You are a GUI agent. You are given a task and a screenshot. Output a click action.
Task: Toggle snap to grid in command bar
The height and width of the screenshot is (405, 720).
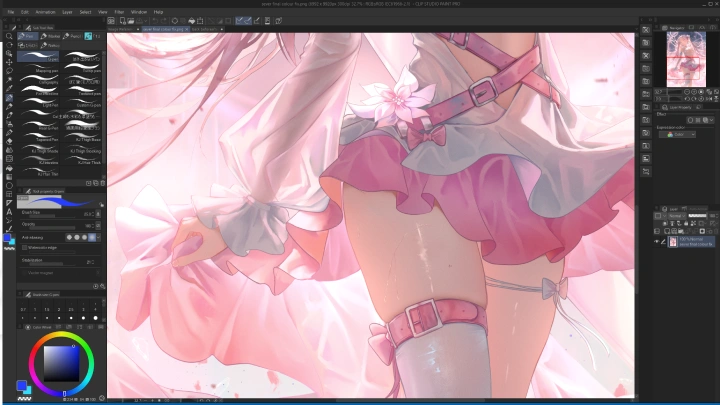click(x=257, y=21)
